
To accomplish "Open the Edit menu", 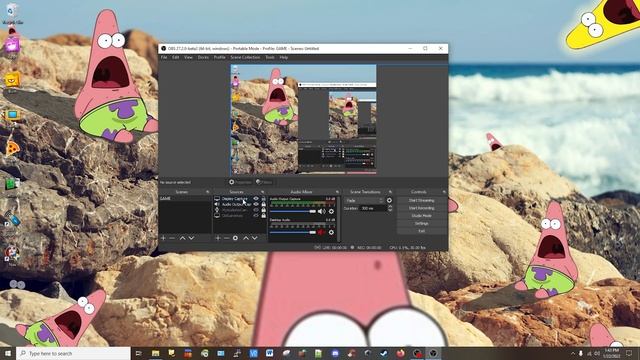I will pos(176,58).
